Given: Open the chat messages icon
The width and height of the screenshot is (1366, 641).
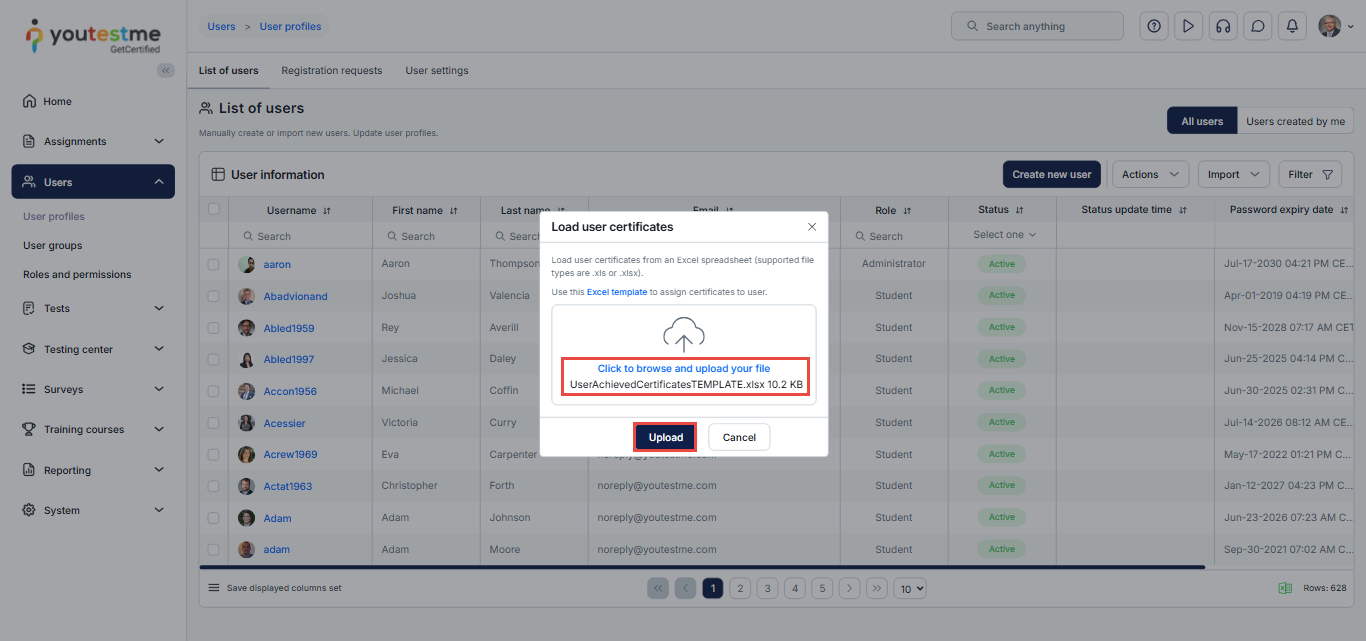Looking at the screenshot, I should coord(1257,27).
